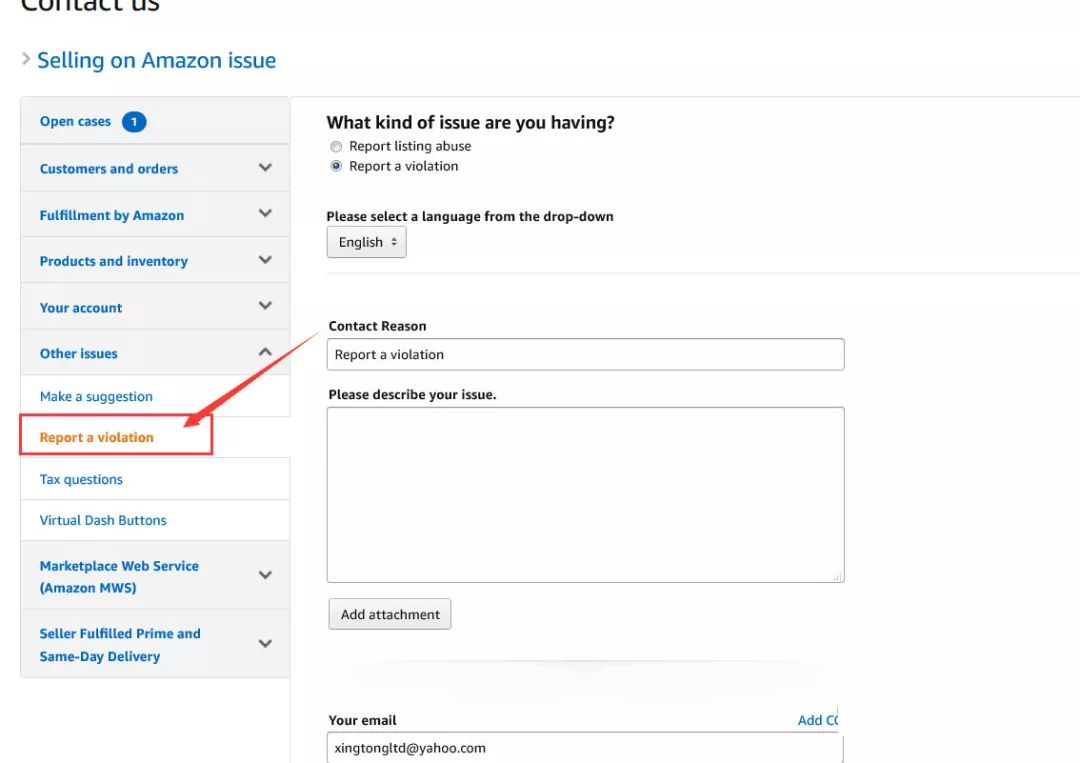Expand the Customers and orders section chevron
The height and width of the screenshot is (763, 1080).
pos(265,167)
